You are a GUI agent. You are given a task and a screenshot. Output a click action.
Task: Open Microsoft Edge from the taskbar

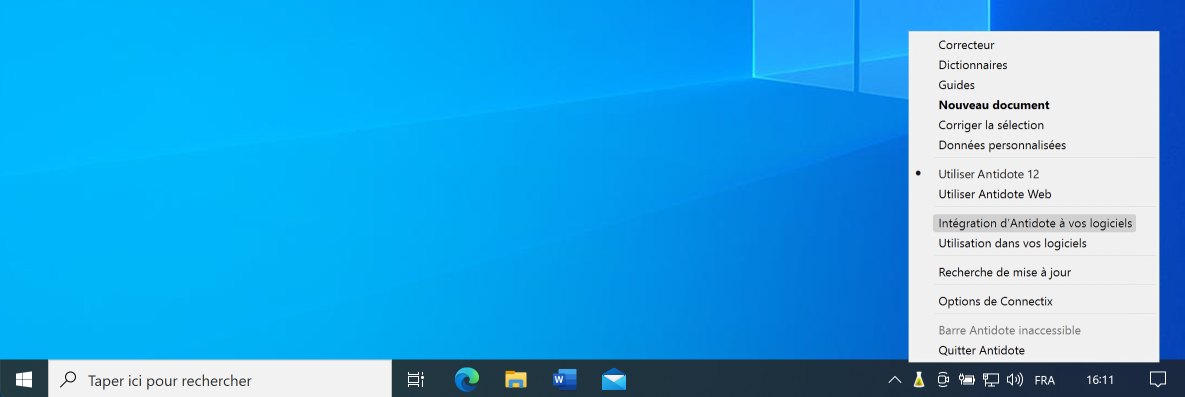pos(466,379)
